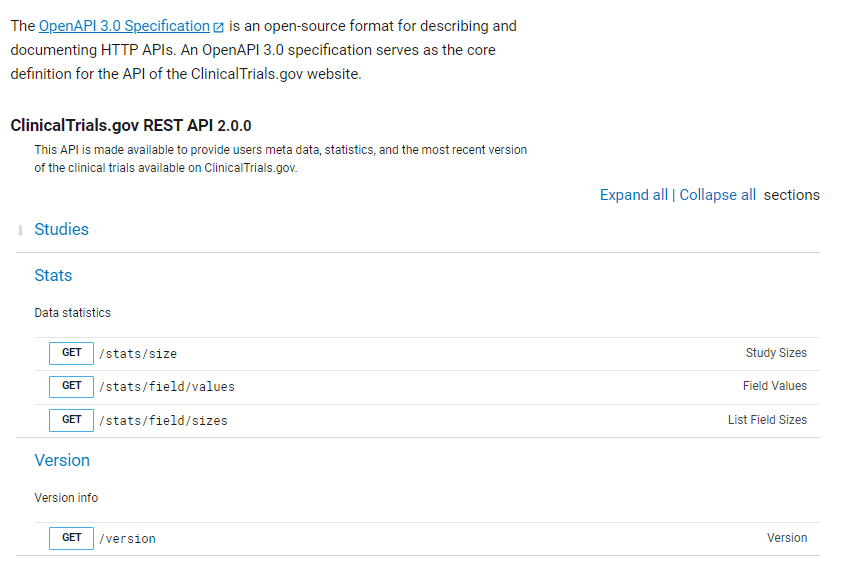This screenshot has height=579, width=857.
Task: Open the /stats/field/values endpoint path
Action: point(167,387)
